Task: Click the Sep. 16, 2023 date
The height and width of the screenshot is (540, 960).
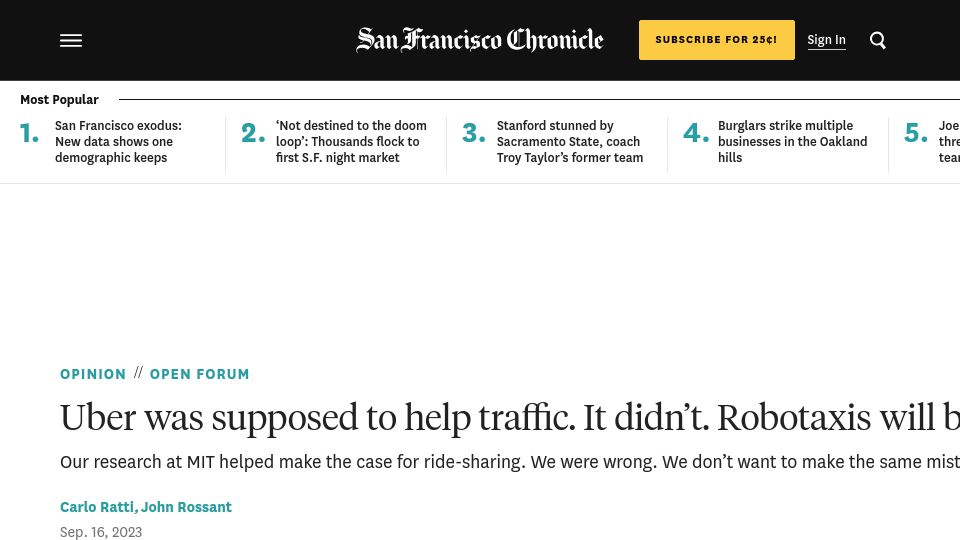Action: (x=101, y=532)
